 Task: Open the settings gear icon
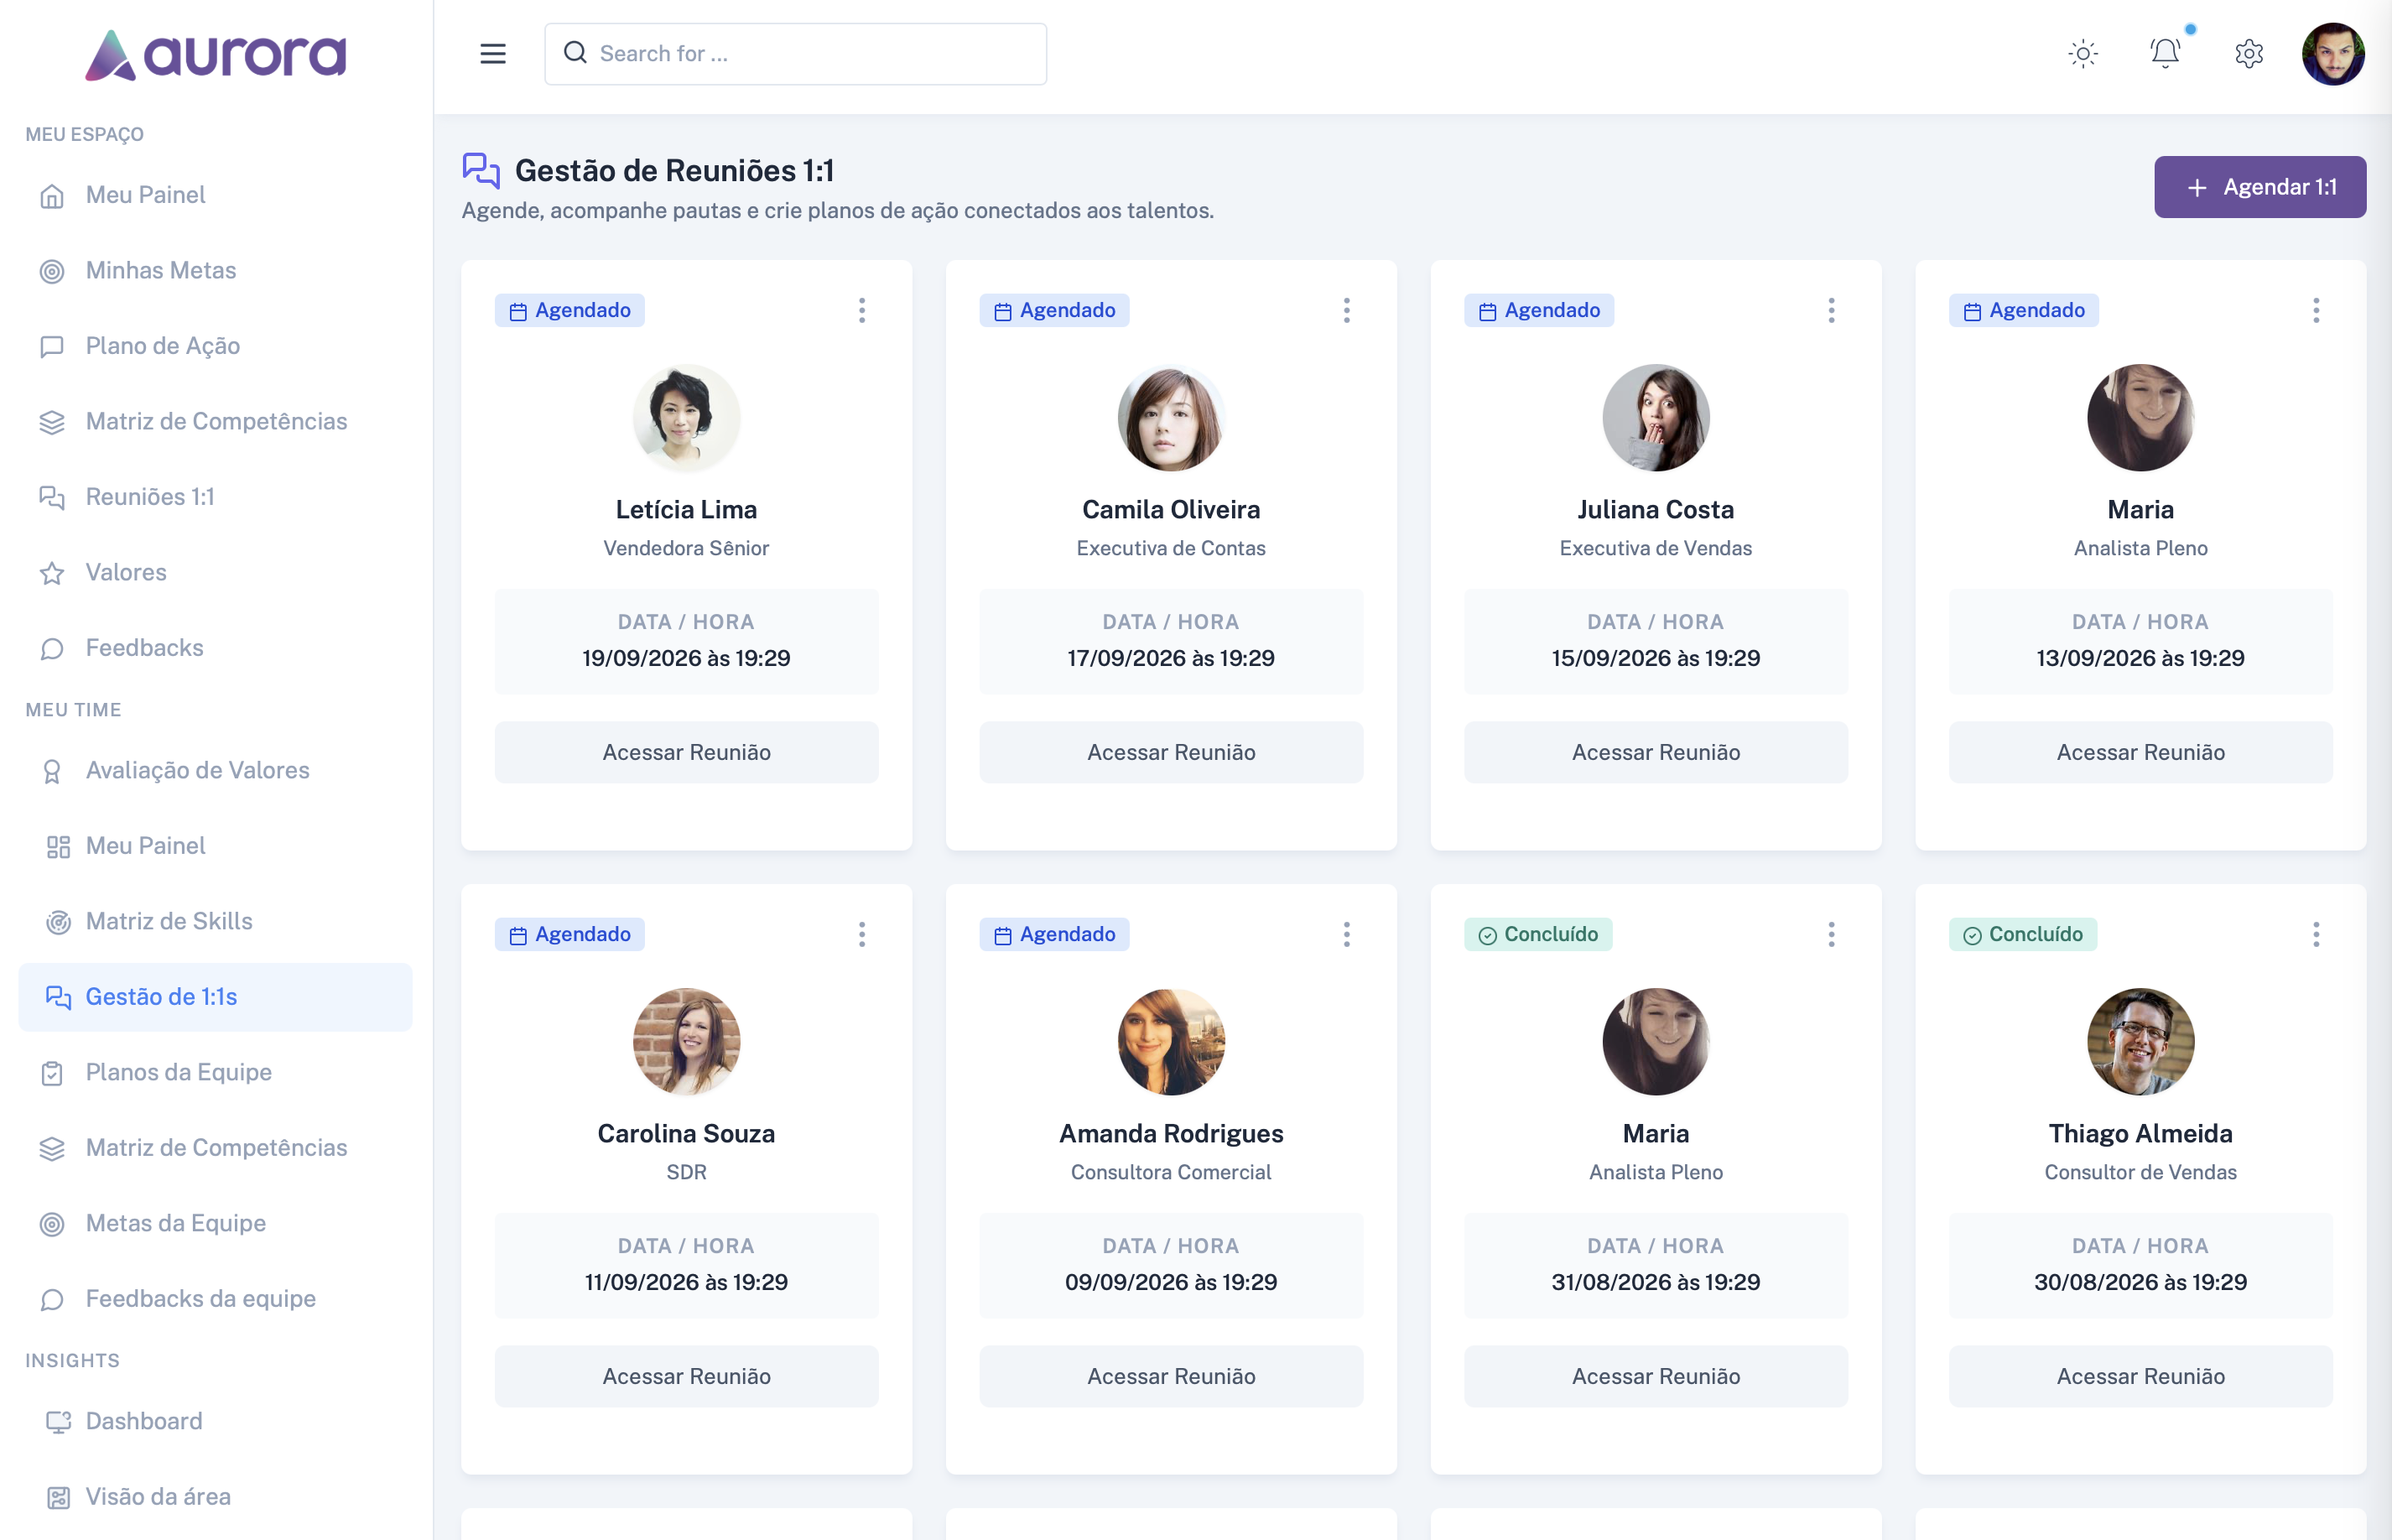click(2249, 54)
